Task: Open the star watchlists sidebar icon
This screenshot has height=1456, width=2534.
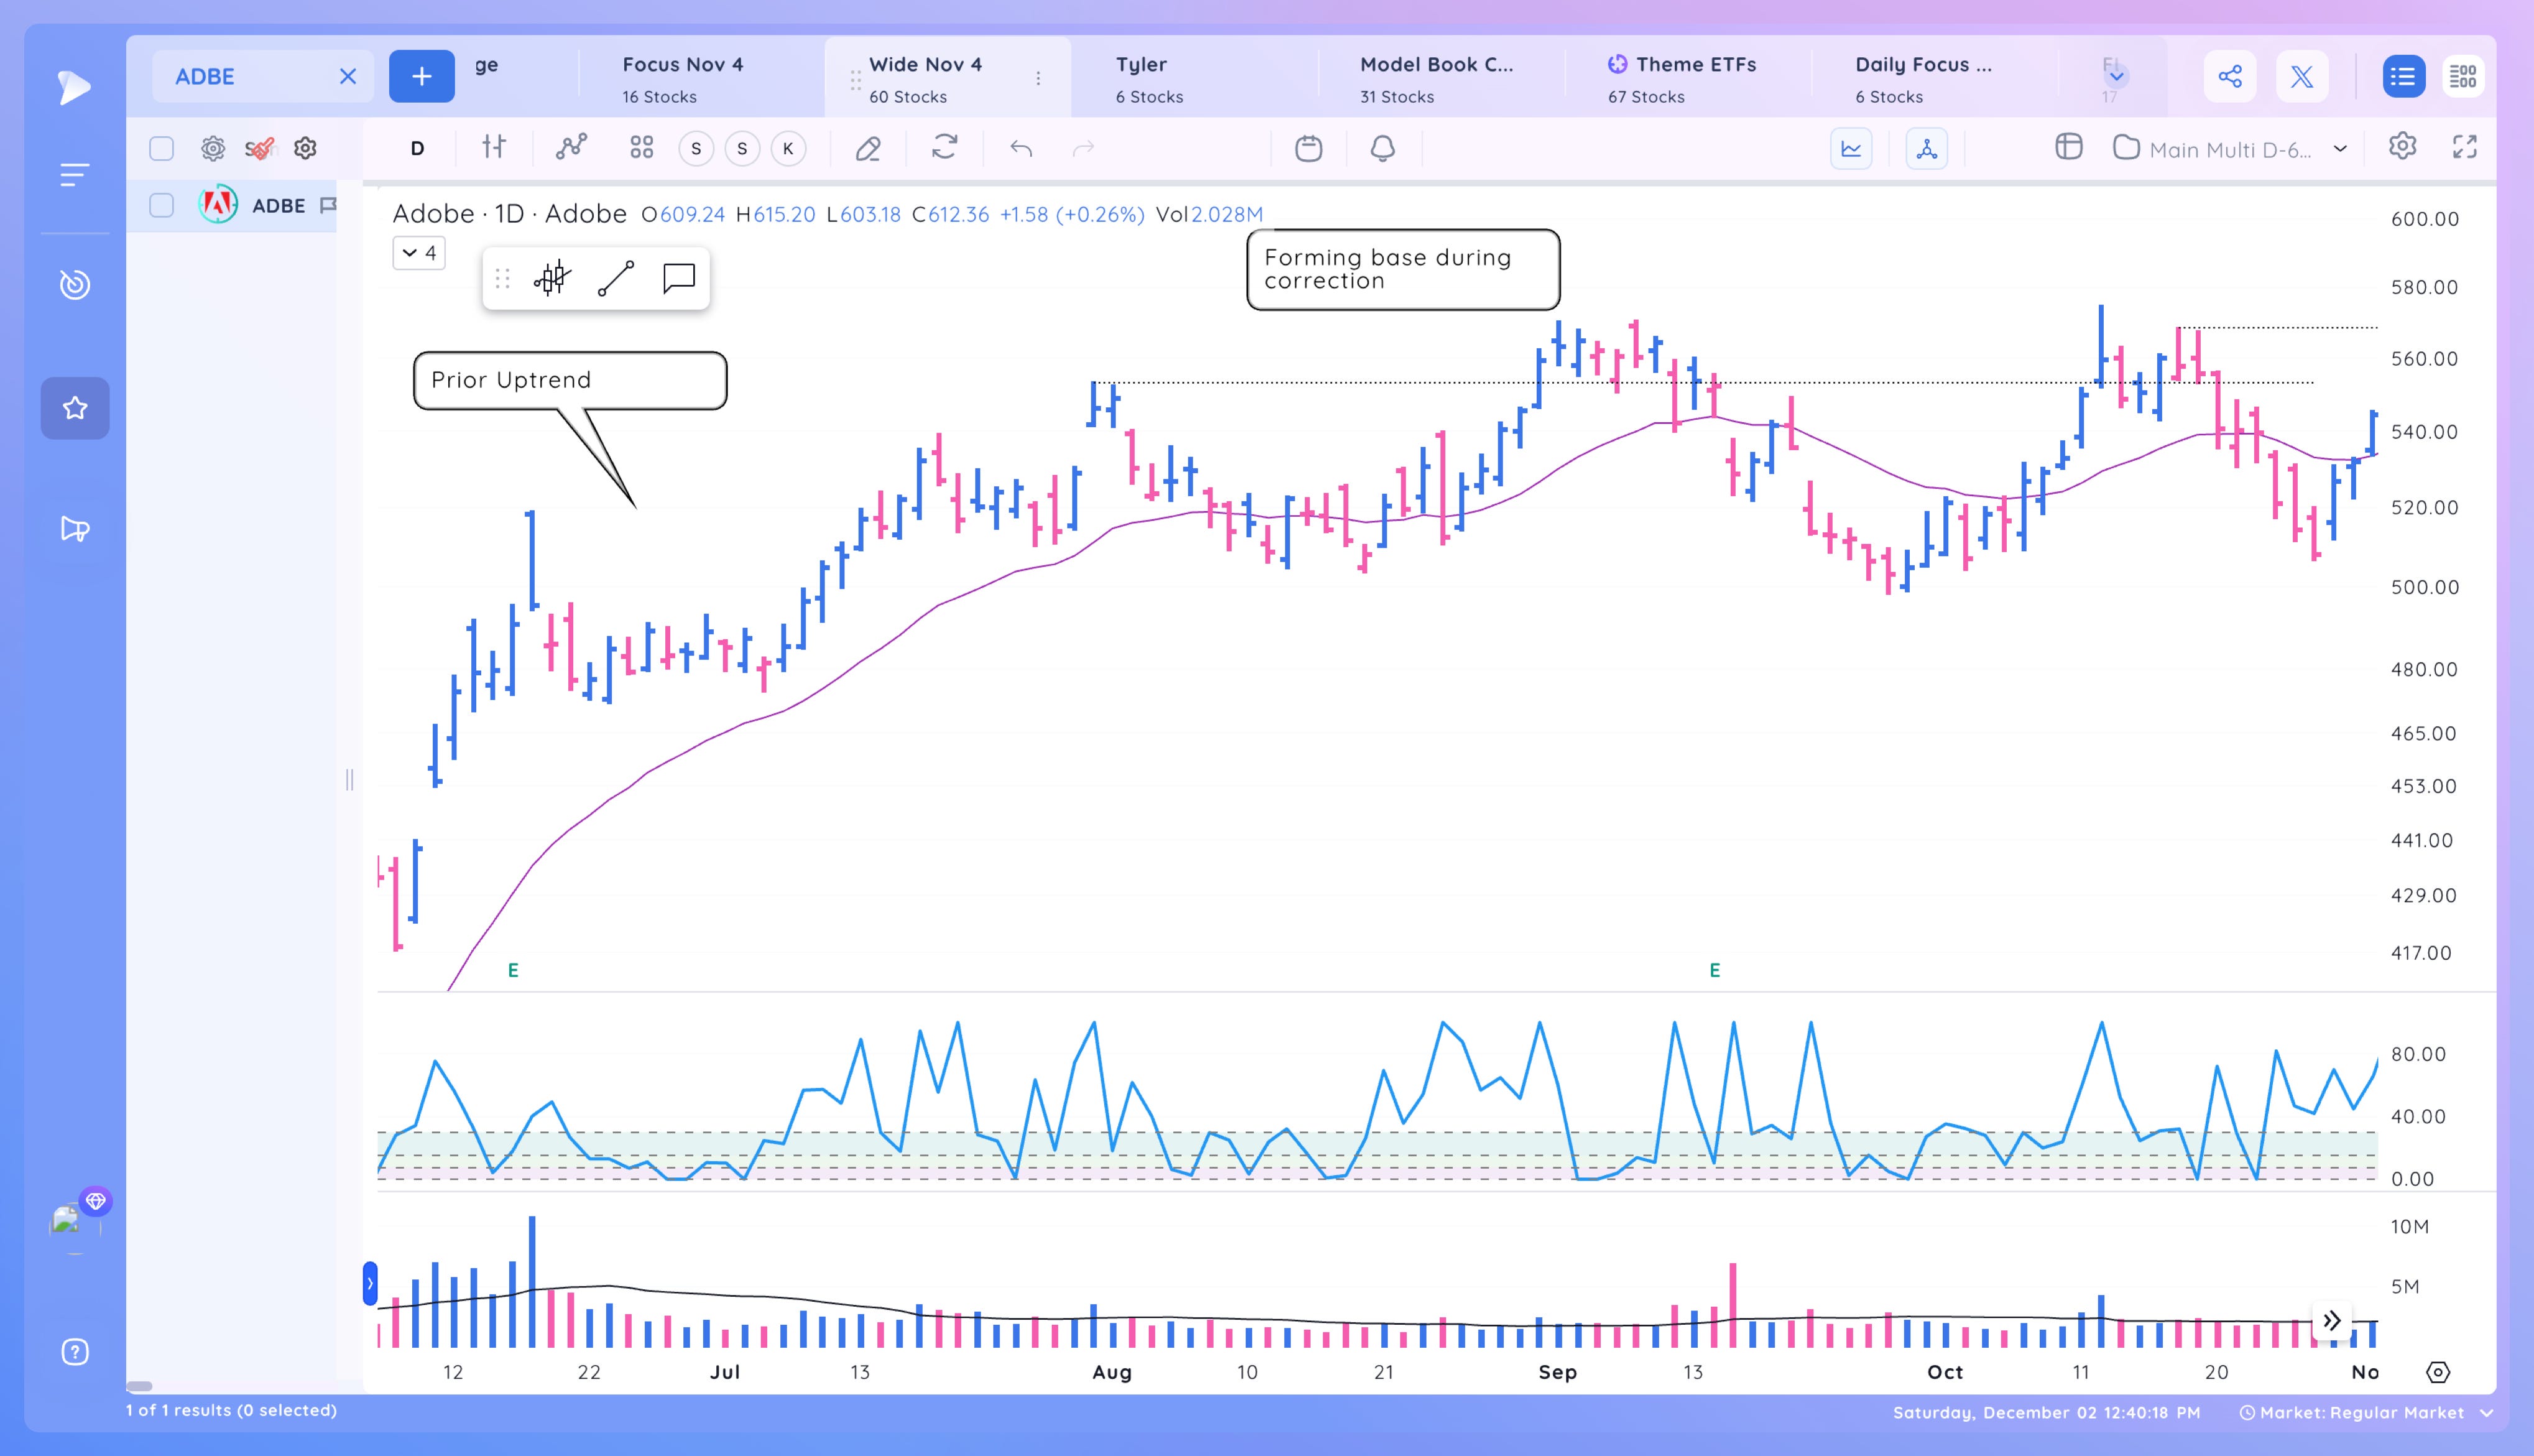Action: [x=75, y=408]
